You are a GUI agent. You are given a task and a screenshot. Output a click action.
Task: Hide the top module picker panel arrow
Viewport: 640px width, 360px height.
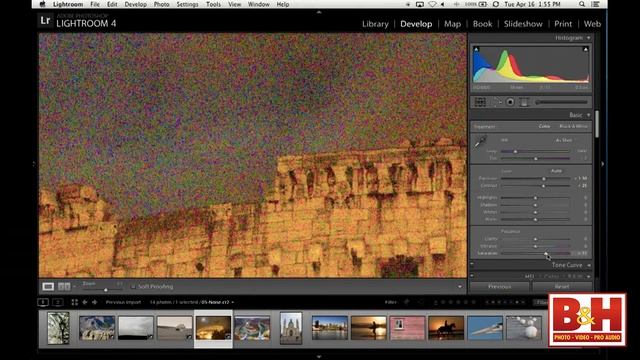(x=319, y=12)
